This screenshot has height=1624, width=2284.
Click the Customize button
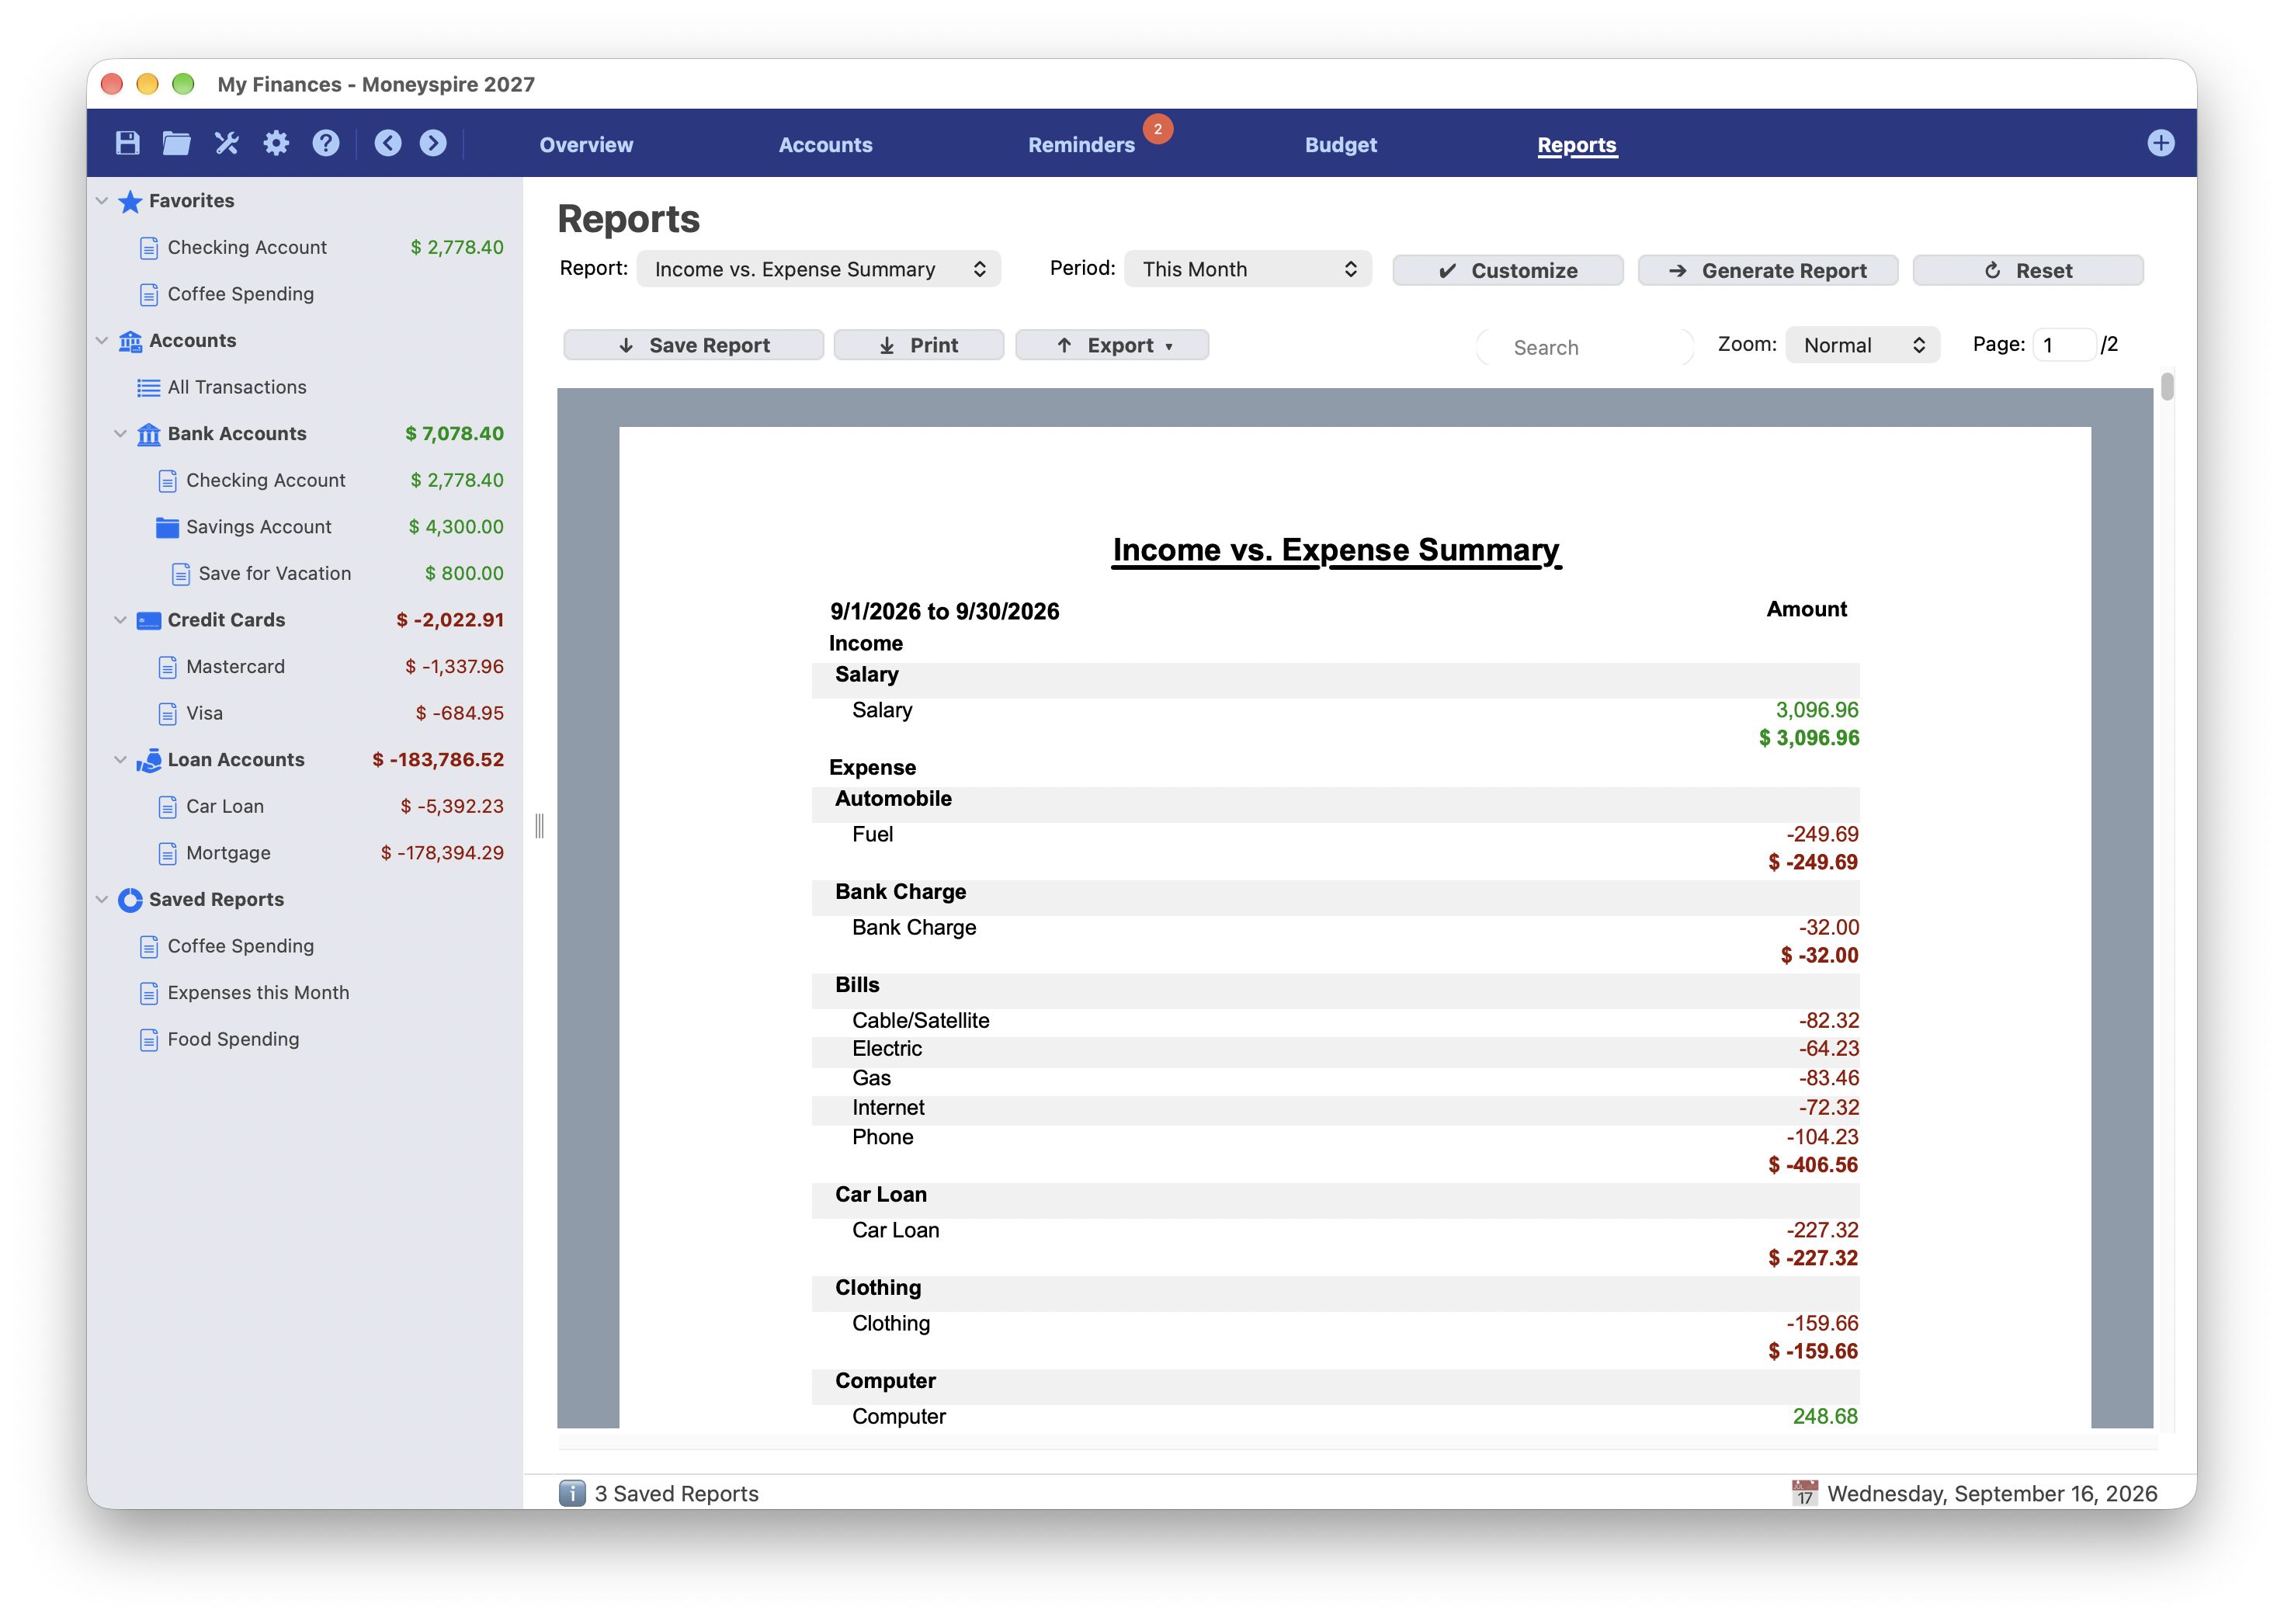[x=1507, y=270]
